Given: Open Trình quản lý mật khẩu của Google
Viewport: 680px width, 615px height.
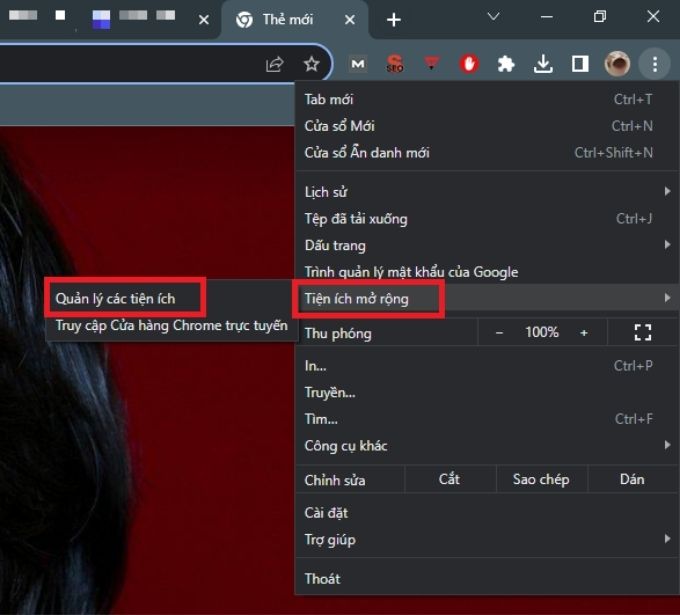Looking at the screenshot, I should (x=486, y=272).
